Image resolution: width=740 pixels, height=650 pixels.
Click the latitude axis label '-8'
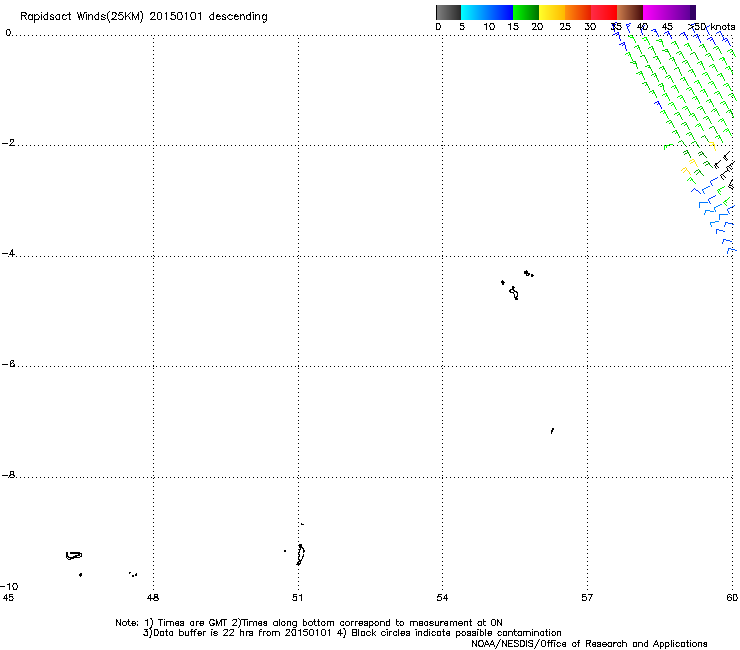coord(8,475)
